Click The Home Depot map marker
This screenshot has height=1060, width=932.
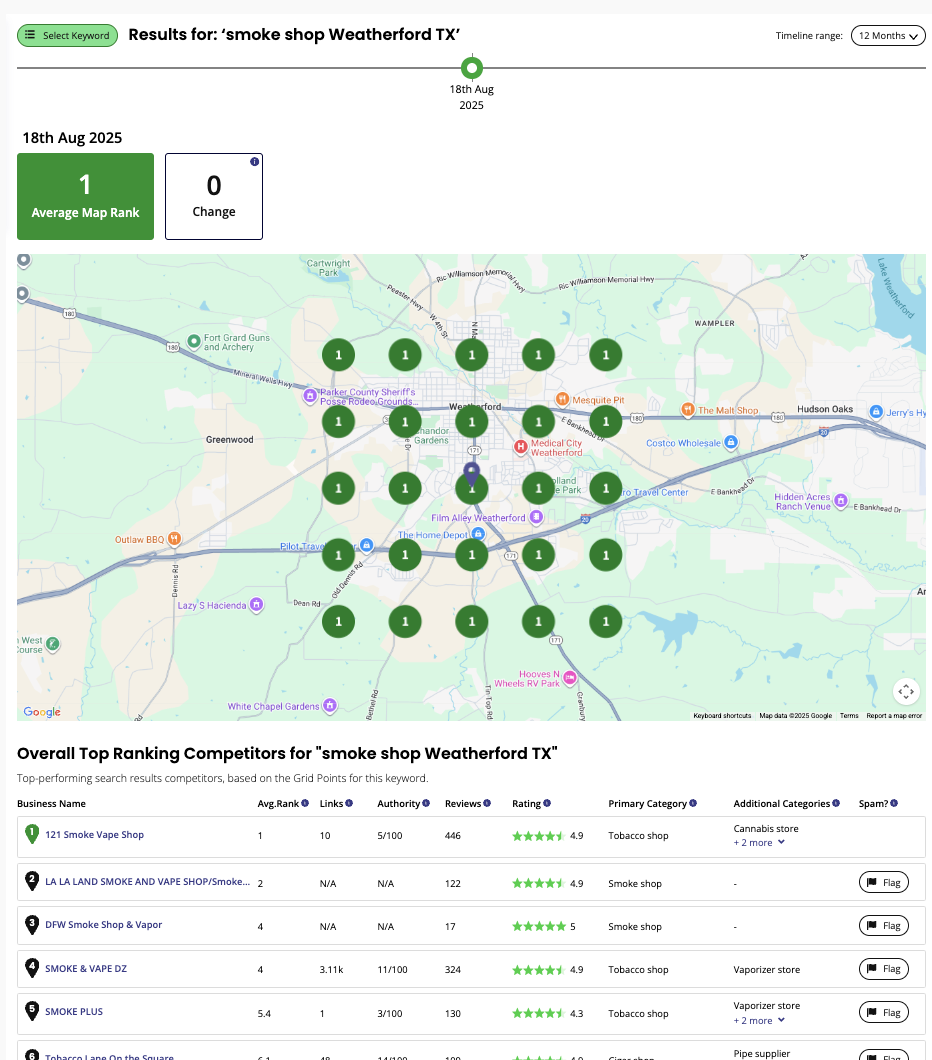tap(478, 533)
